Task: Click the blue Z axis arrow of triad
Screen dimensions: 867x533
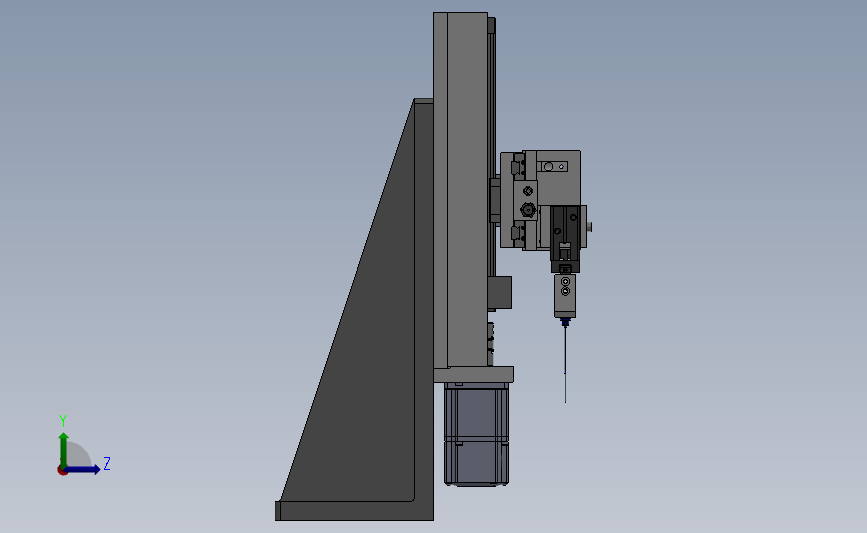Action: [x=83, y=469]
